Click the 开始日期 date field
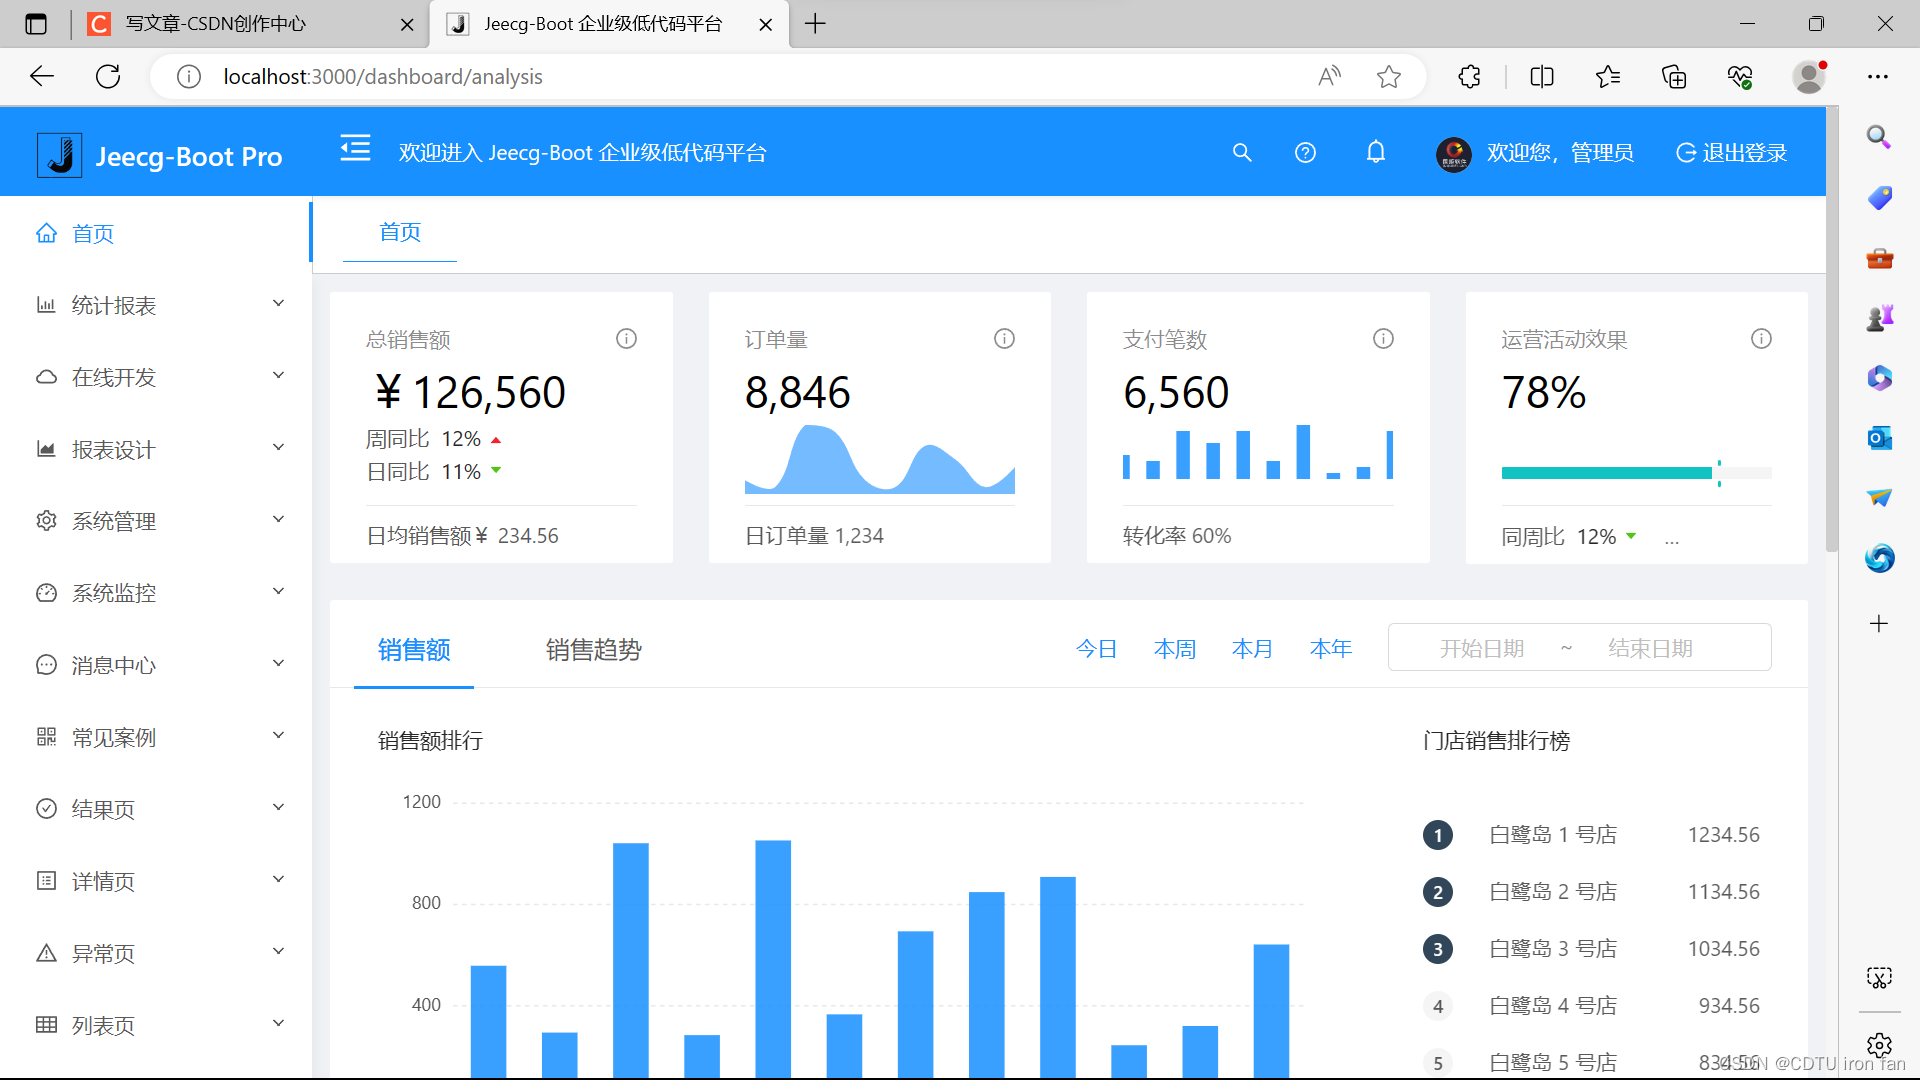 (1481, 649)
